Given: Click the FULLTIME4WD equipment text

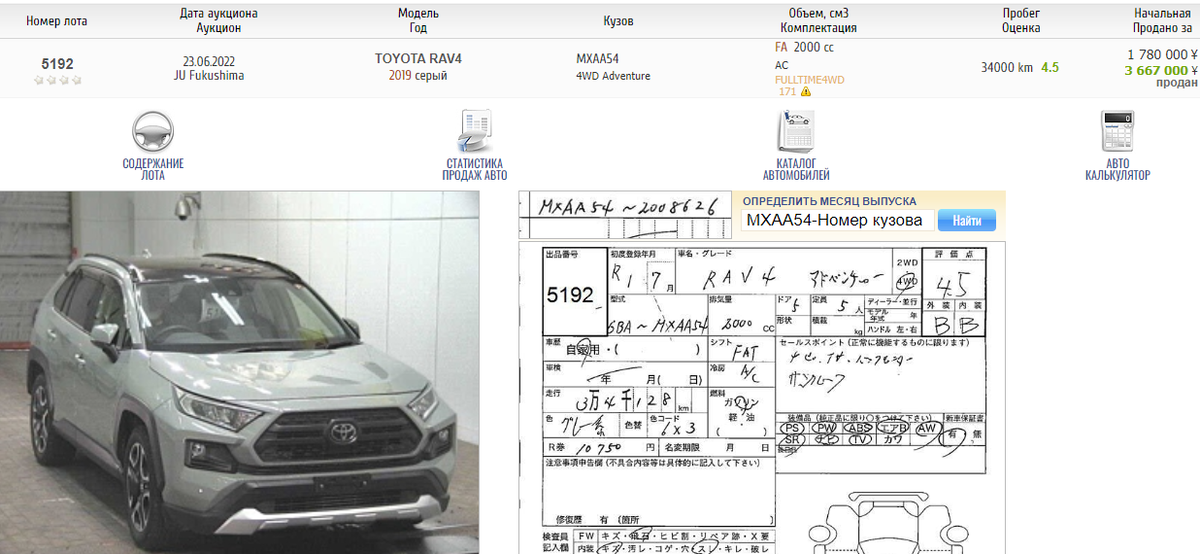Looking at the screenshot, I should (x=809, y=79).
